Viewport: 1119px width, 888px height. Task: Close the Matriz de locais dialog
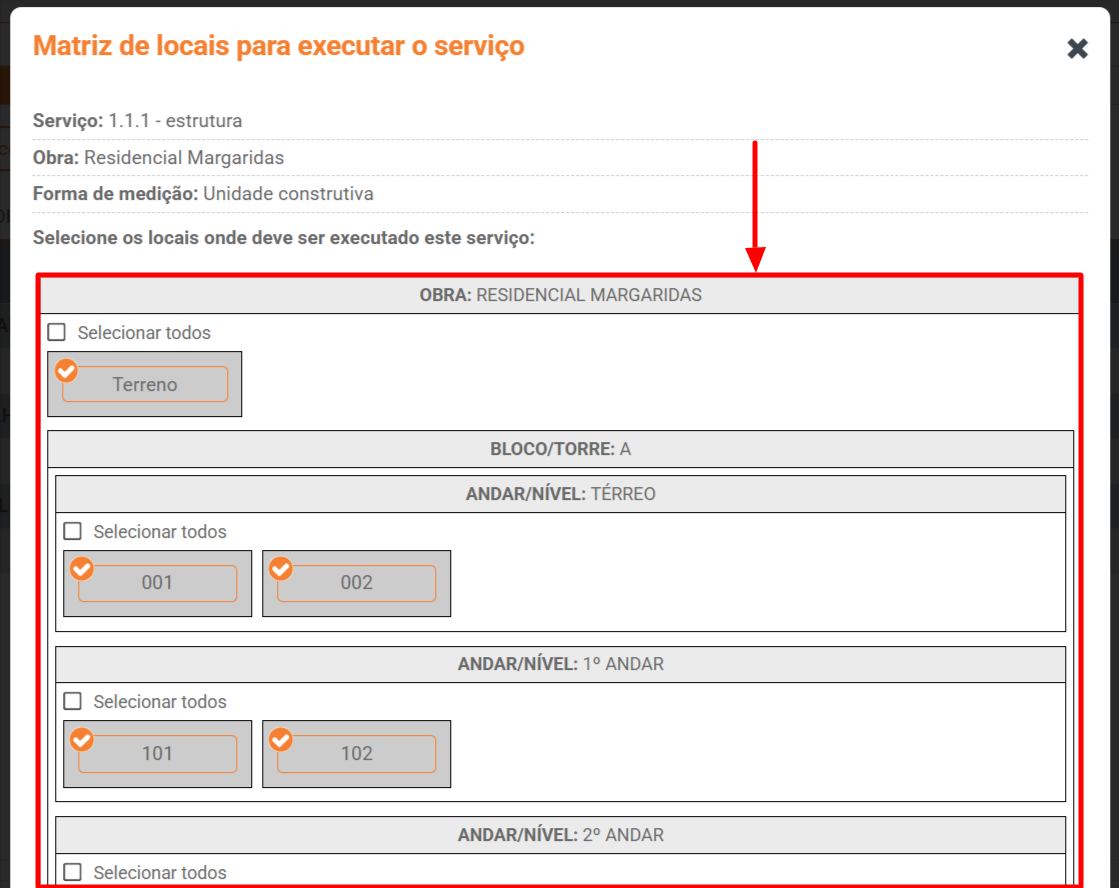point(1077,49)
